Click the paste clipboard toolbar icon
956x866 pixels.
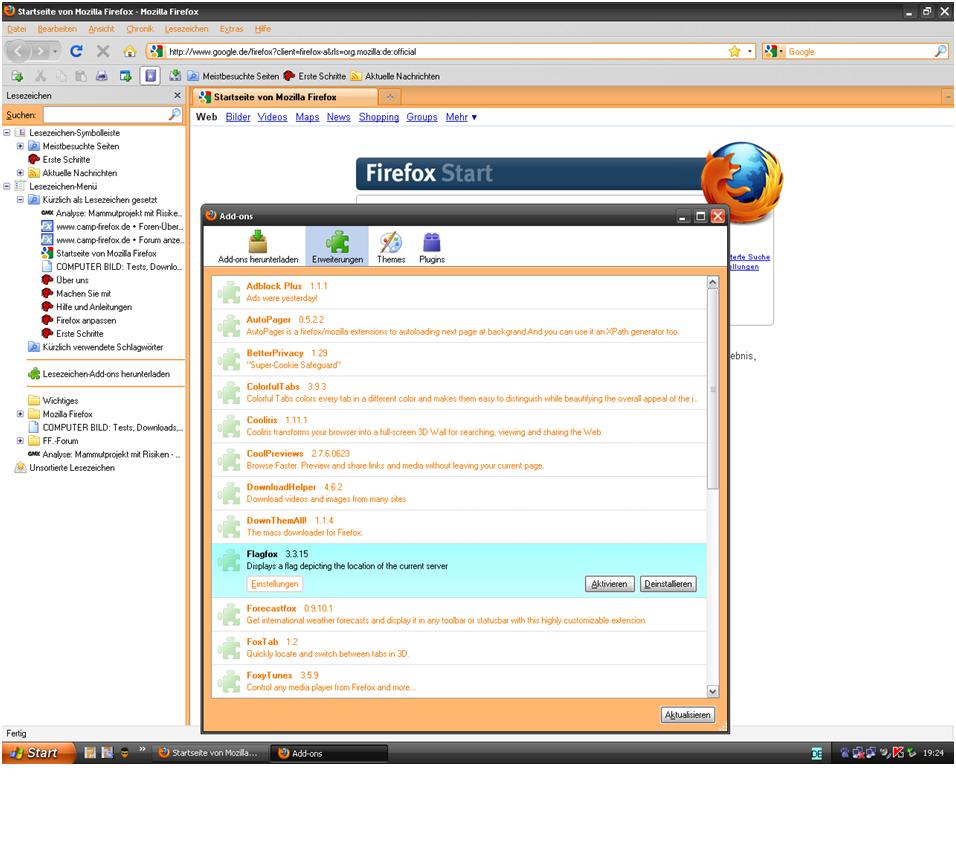click(81, 76)
